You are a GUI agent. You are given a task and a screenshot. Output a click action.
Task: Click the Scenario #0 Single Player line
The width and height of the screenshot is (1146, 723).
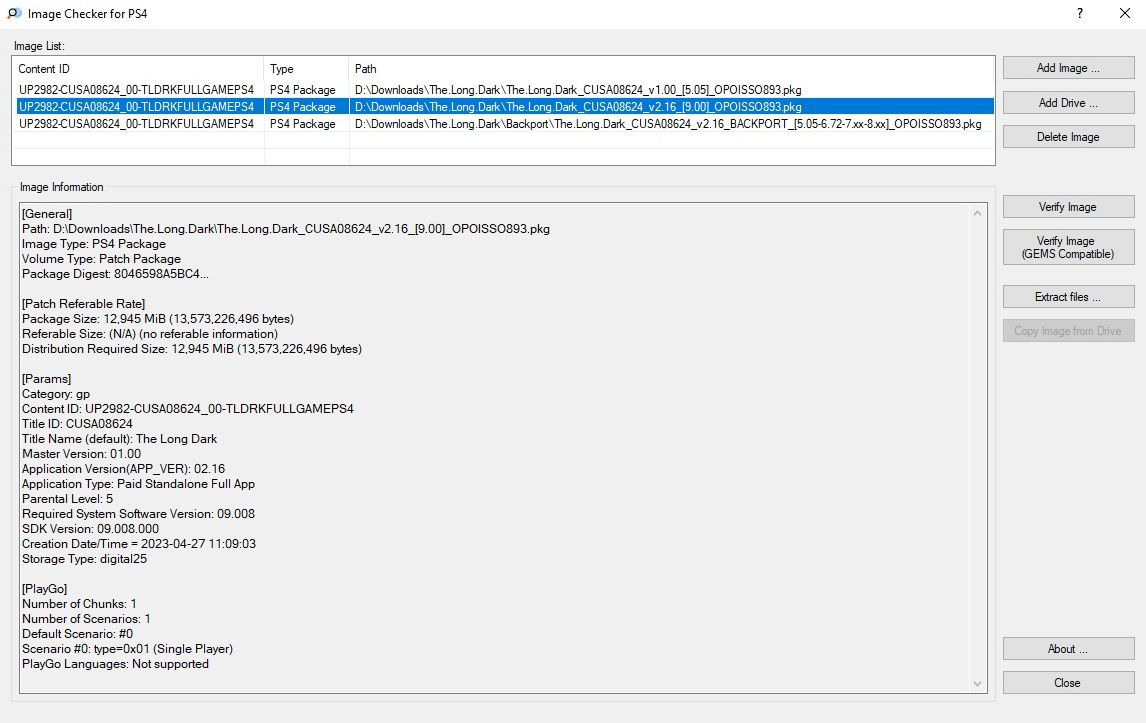pos(128,648)
